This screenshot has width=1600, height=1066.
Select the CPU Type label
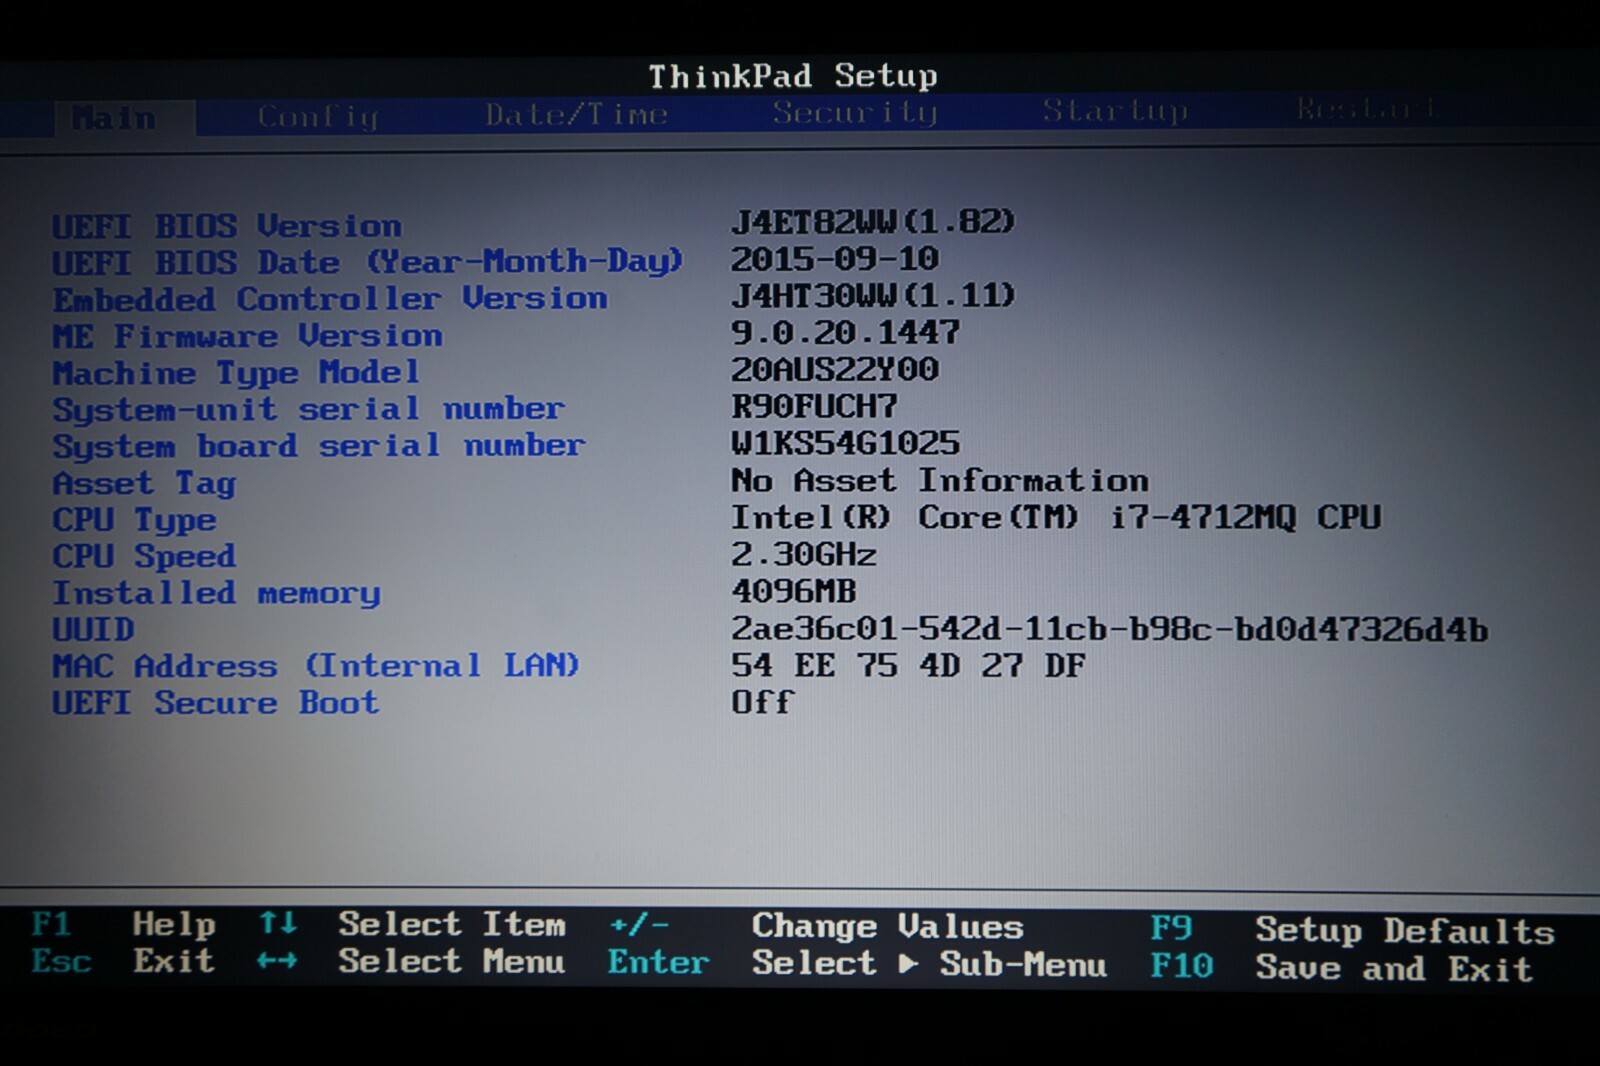134,521
